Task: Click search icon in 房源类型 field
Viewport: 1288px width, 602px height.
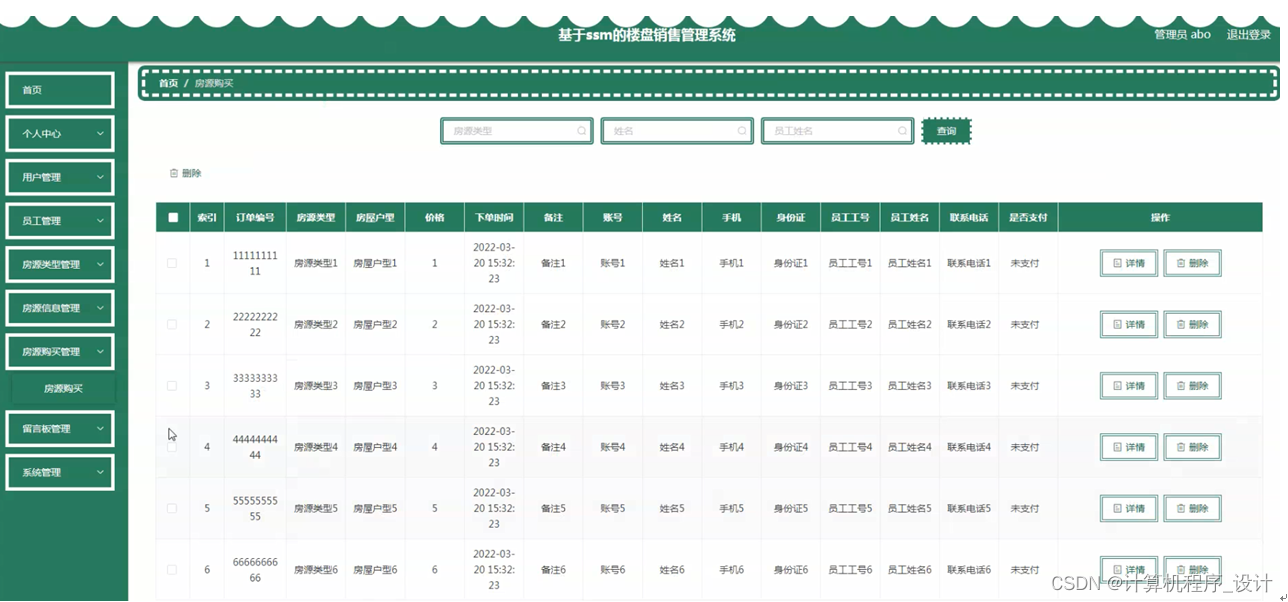Action: (582, 131)
